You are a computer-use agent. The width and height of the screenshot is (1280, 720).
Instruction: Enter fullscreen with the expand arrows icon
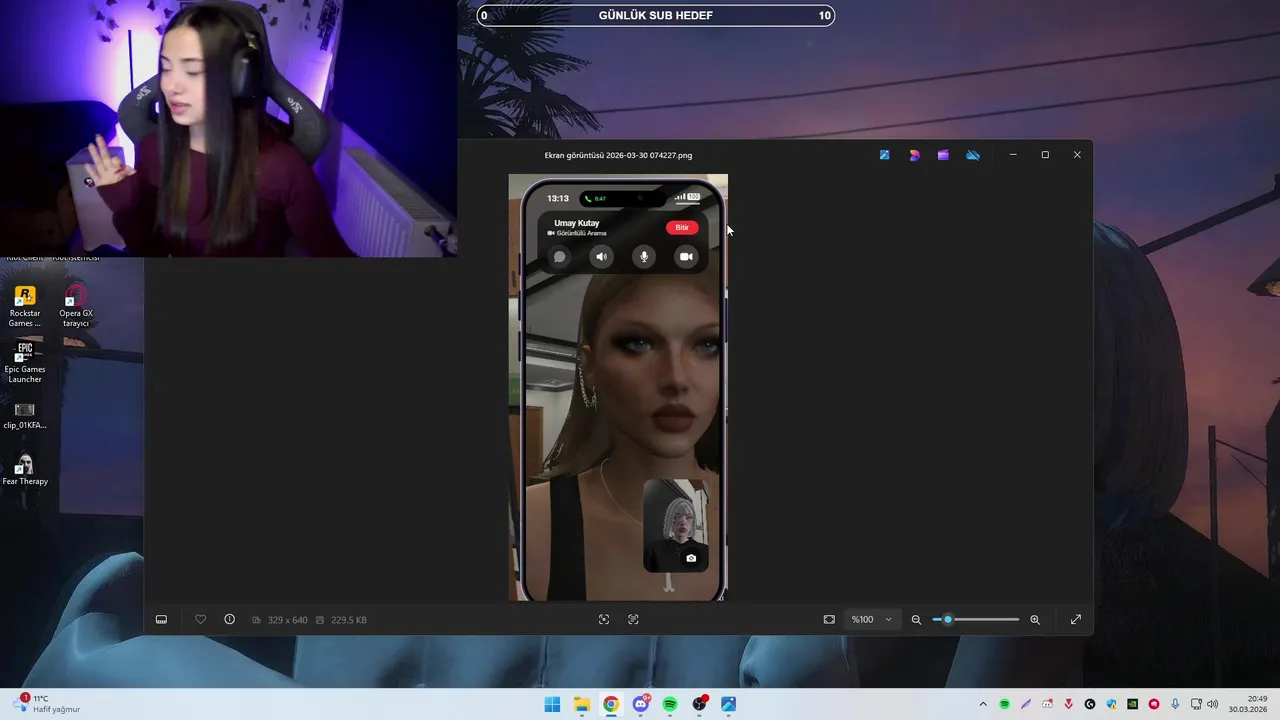pos(1076,620)
